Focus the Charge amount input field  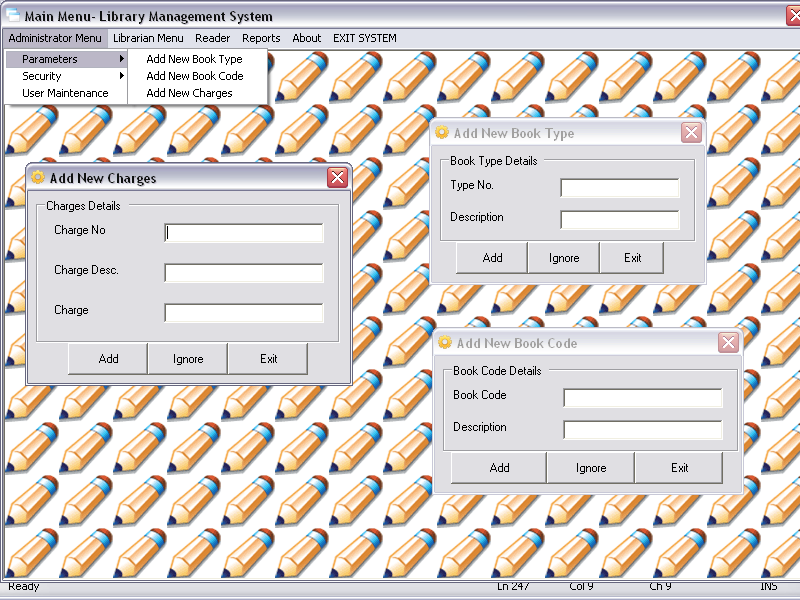pos(244,312)
